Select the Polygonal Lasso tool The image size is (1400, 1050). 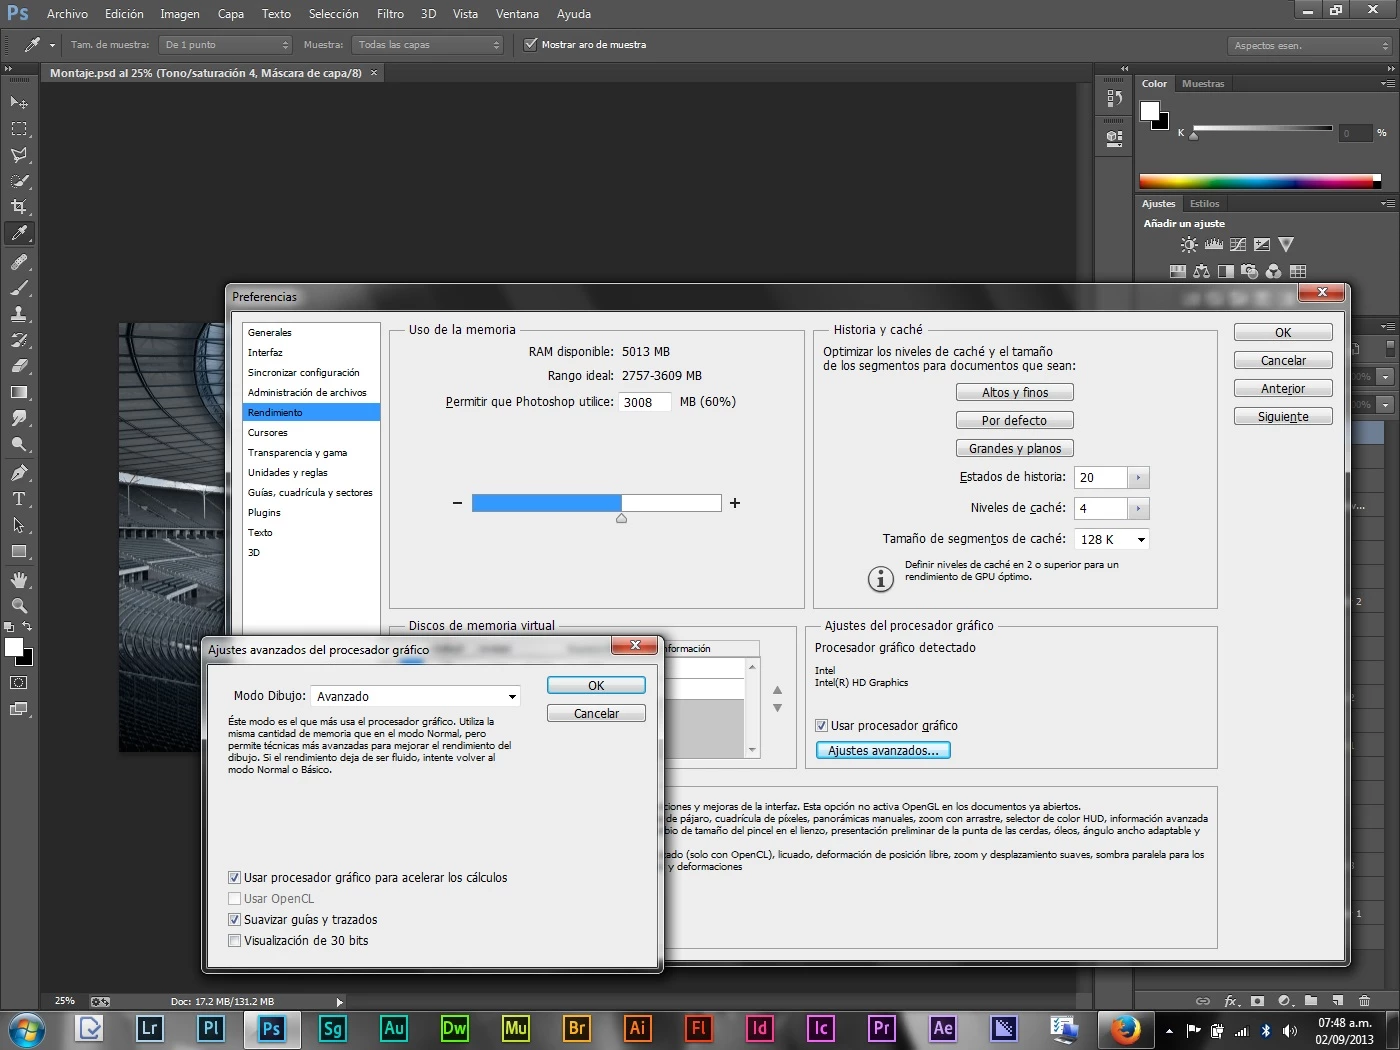point(19,155)
